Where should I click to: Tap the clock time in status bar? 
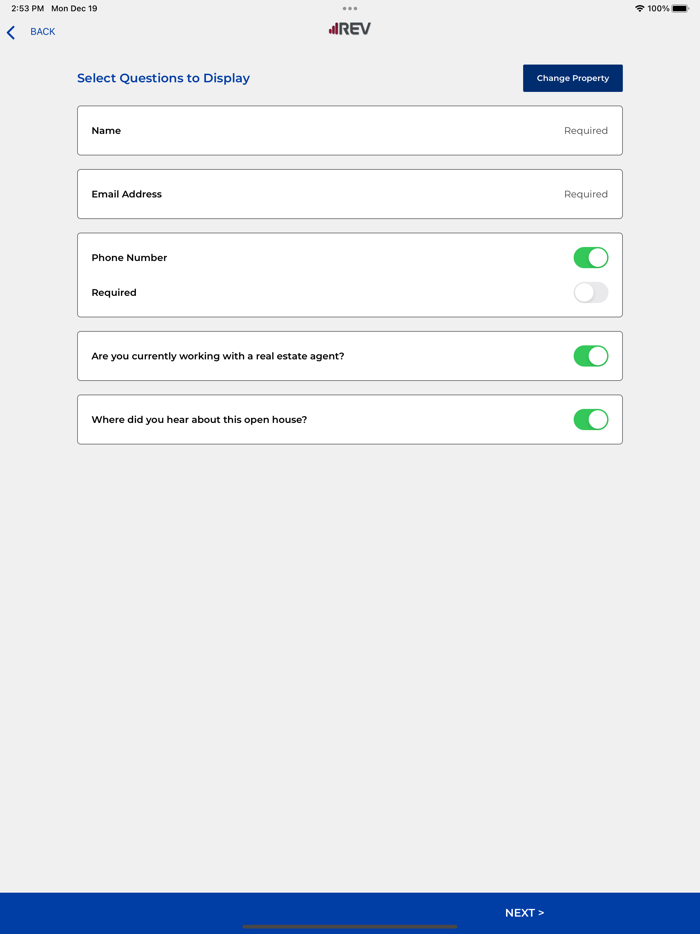tap(27, 8)
